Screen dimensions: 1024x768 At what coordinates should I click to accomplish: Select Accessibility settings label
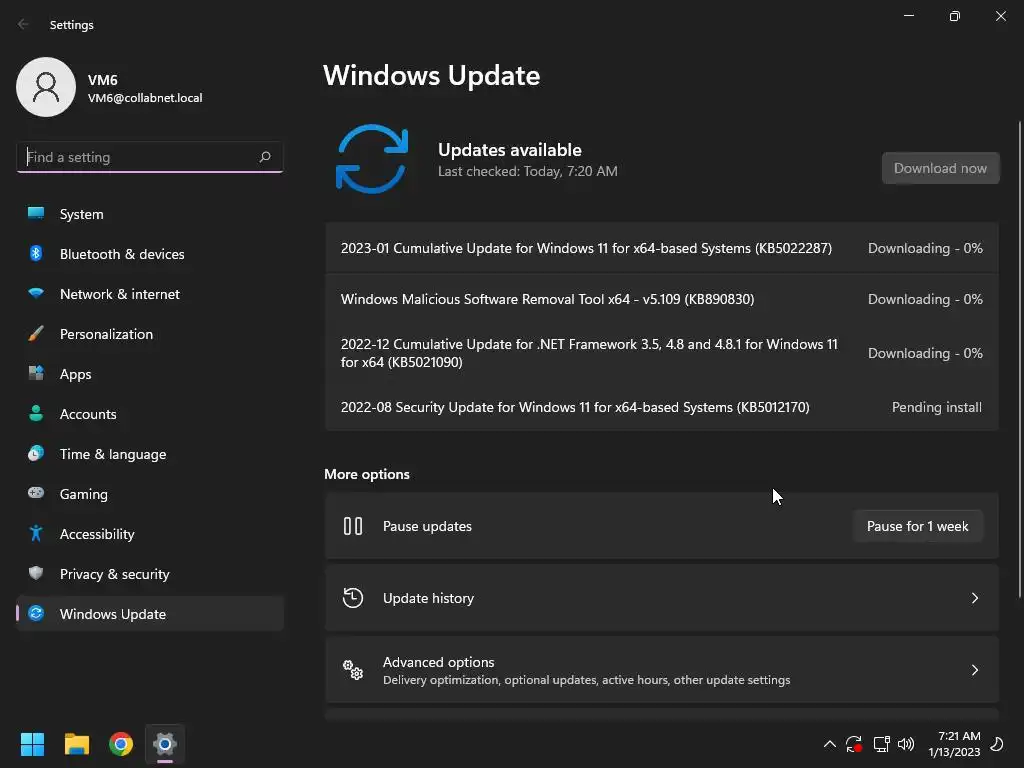pyautogui.click(x=97, y=534)
